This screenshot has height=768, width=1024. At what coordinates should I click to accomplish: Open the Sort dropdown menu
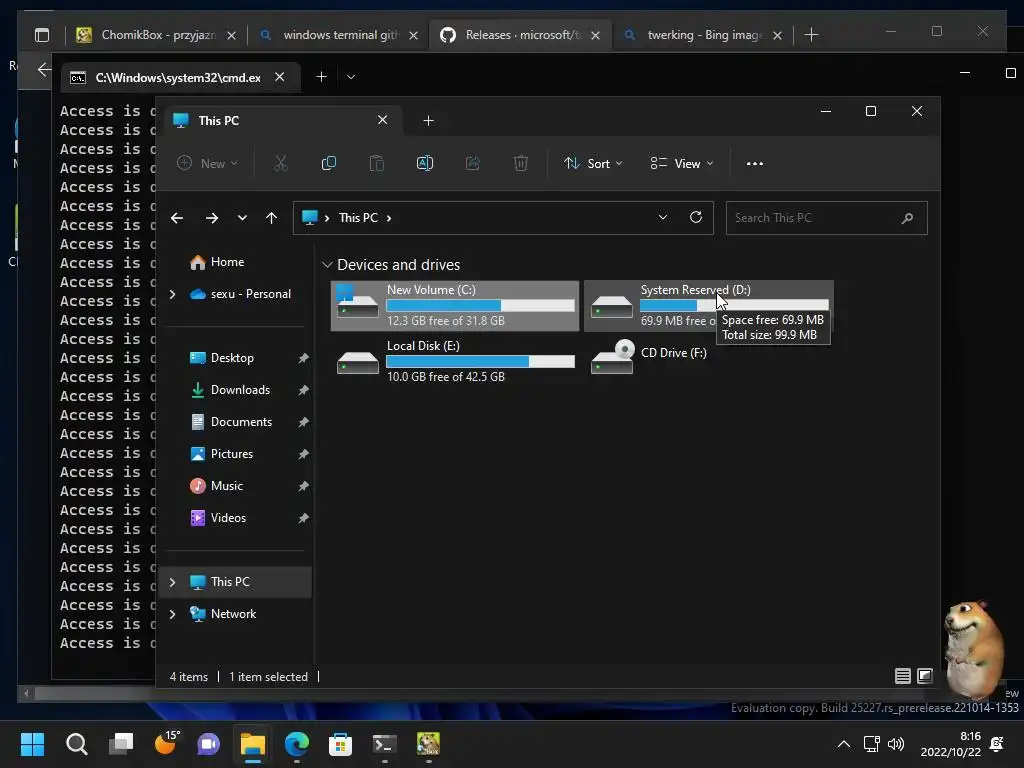point(593,163)
